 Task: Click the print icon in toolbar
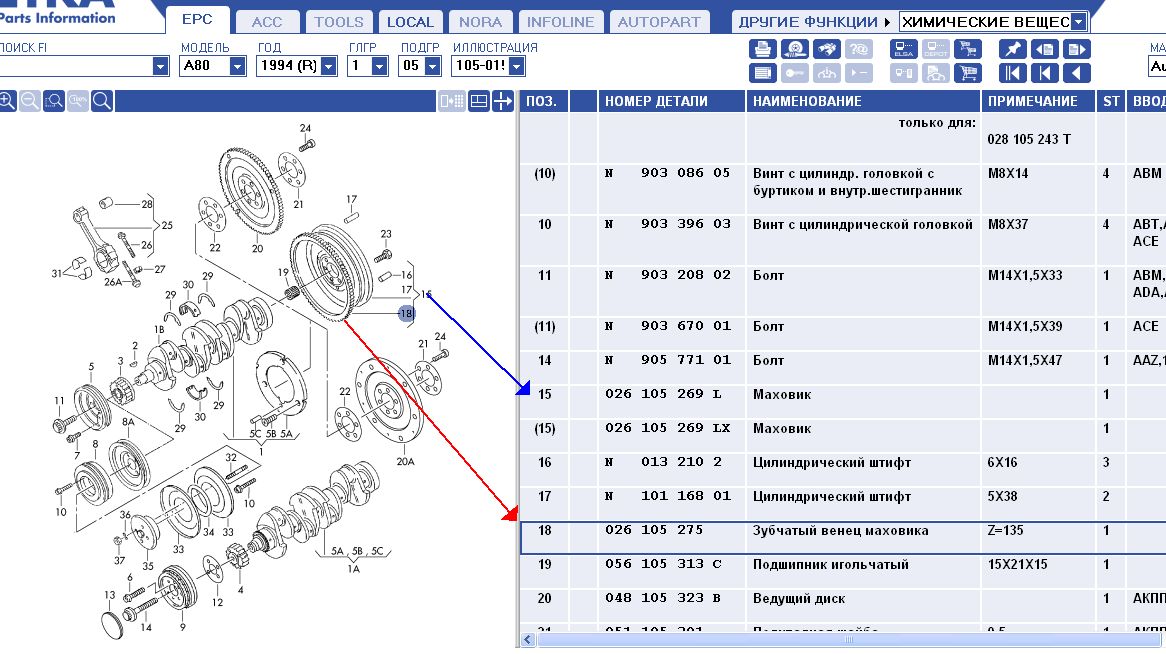tap(763, 49)
